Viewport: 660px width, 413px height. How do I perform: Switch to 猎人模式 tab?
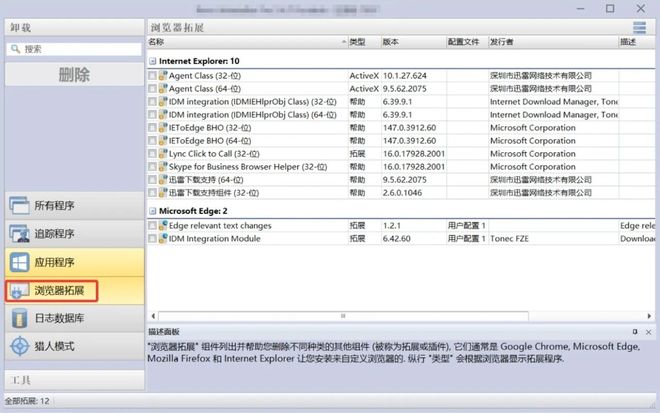[74, 346]
